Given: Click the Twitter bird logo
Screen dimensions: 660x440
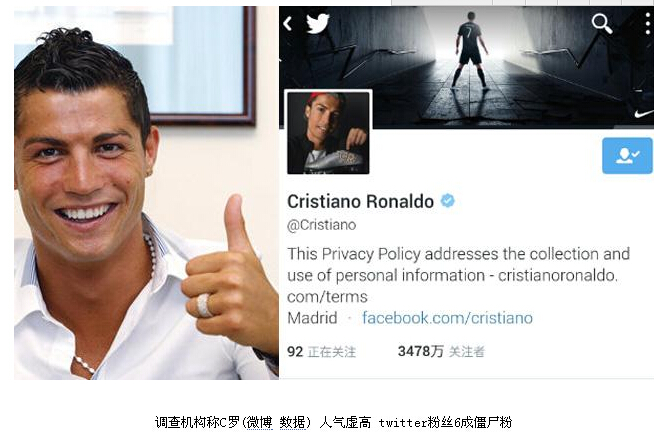Looking at the screenshot, I should [x=317, y=23].
